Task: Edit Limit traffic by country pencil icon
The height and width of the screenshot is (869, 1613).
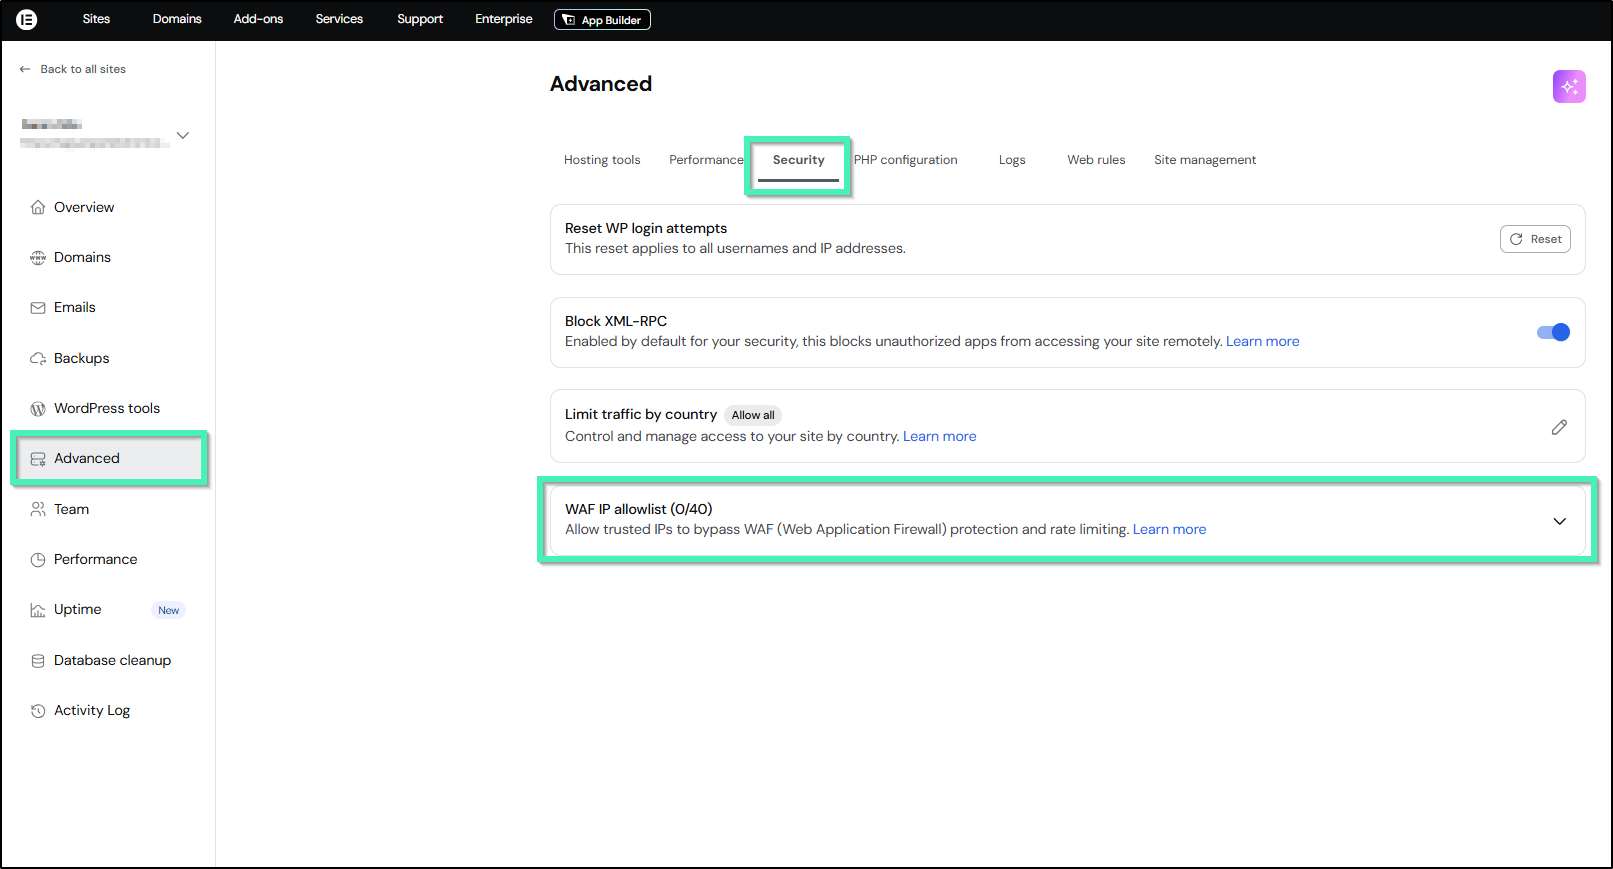Action: click(1559, 427)
